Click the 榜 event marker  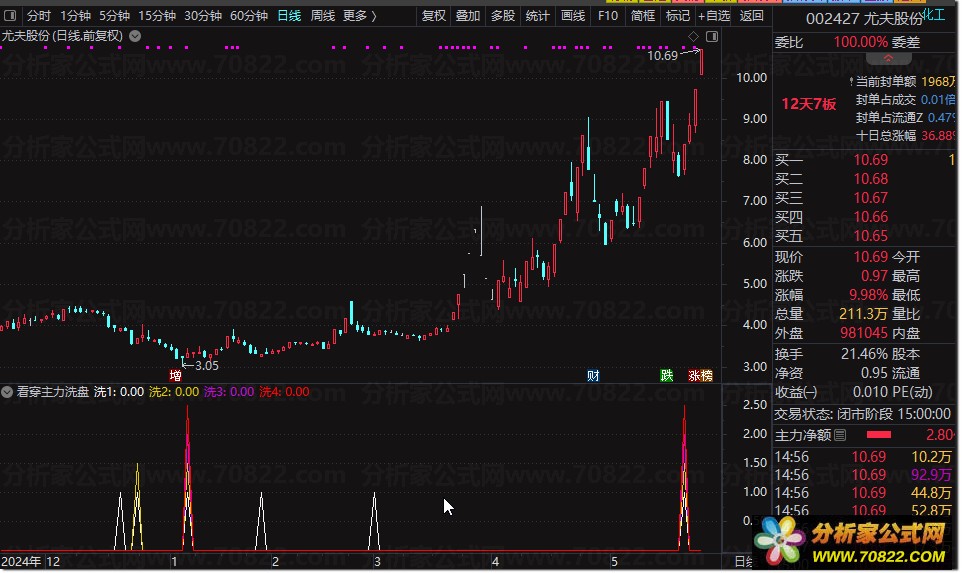pos(707,375)
